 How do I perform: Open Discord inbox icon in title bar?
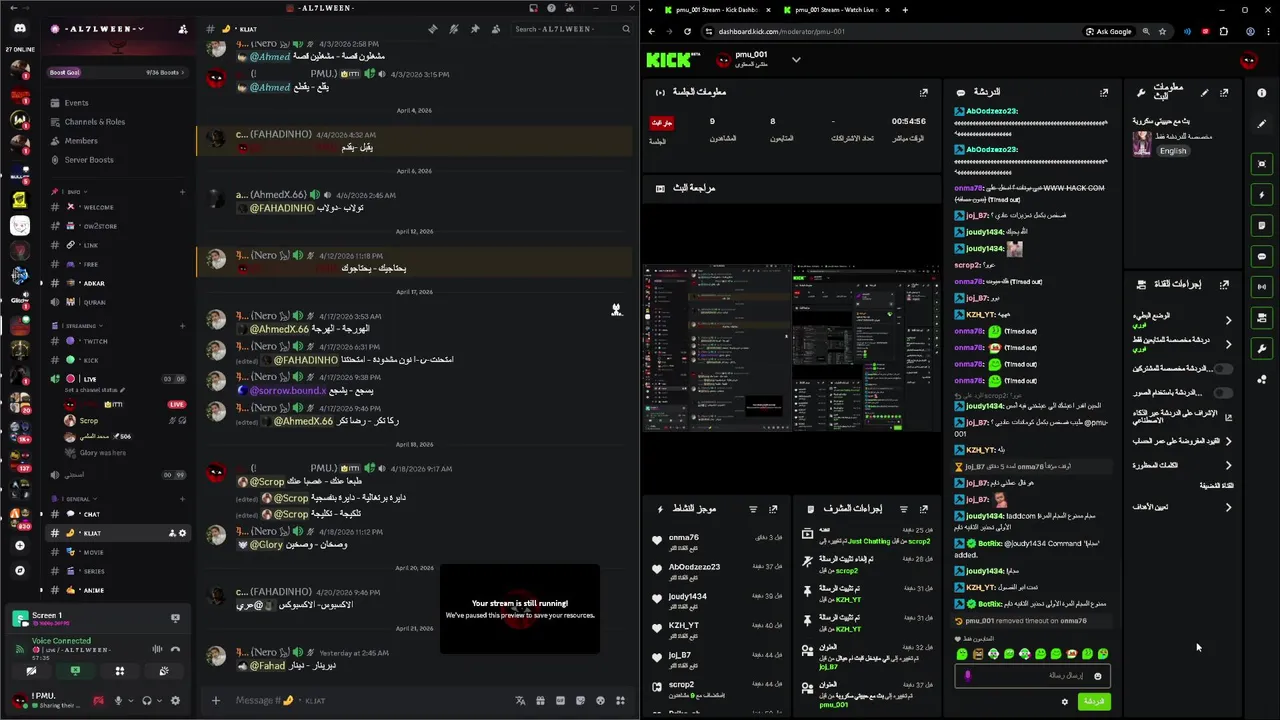click(x=534, y=8)
